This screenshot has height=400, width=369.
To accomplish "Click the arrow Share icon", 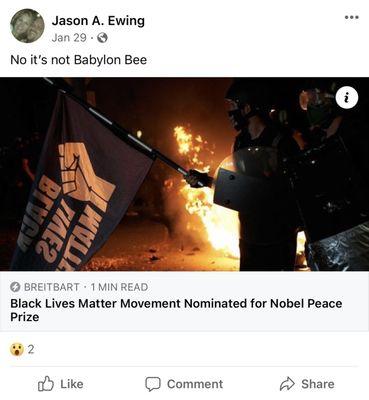I will click(287, 384).
